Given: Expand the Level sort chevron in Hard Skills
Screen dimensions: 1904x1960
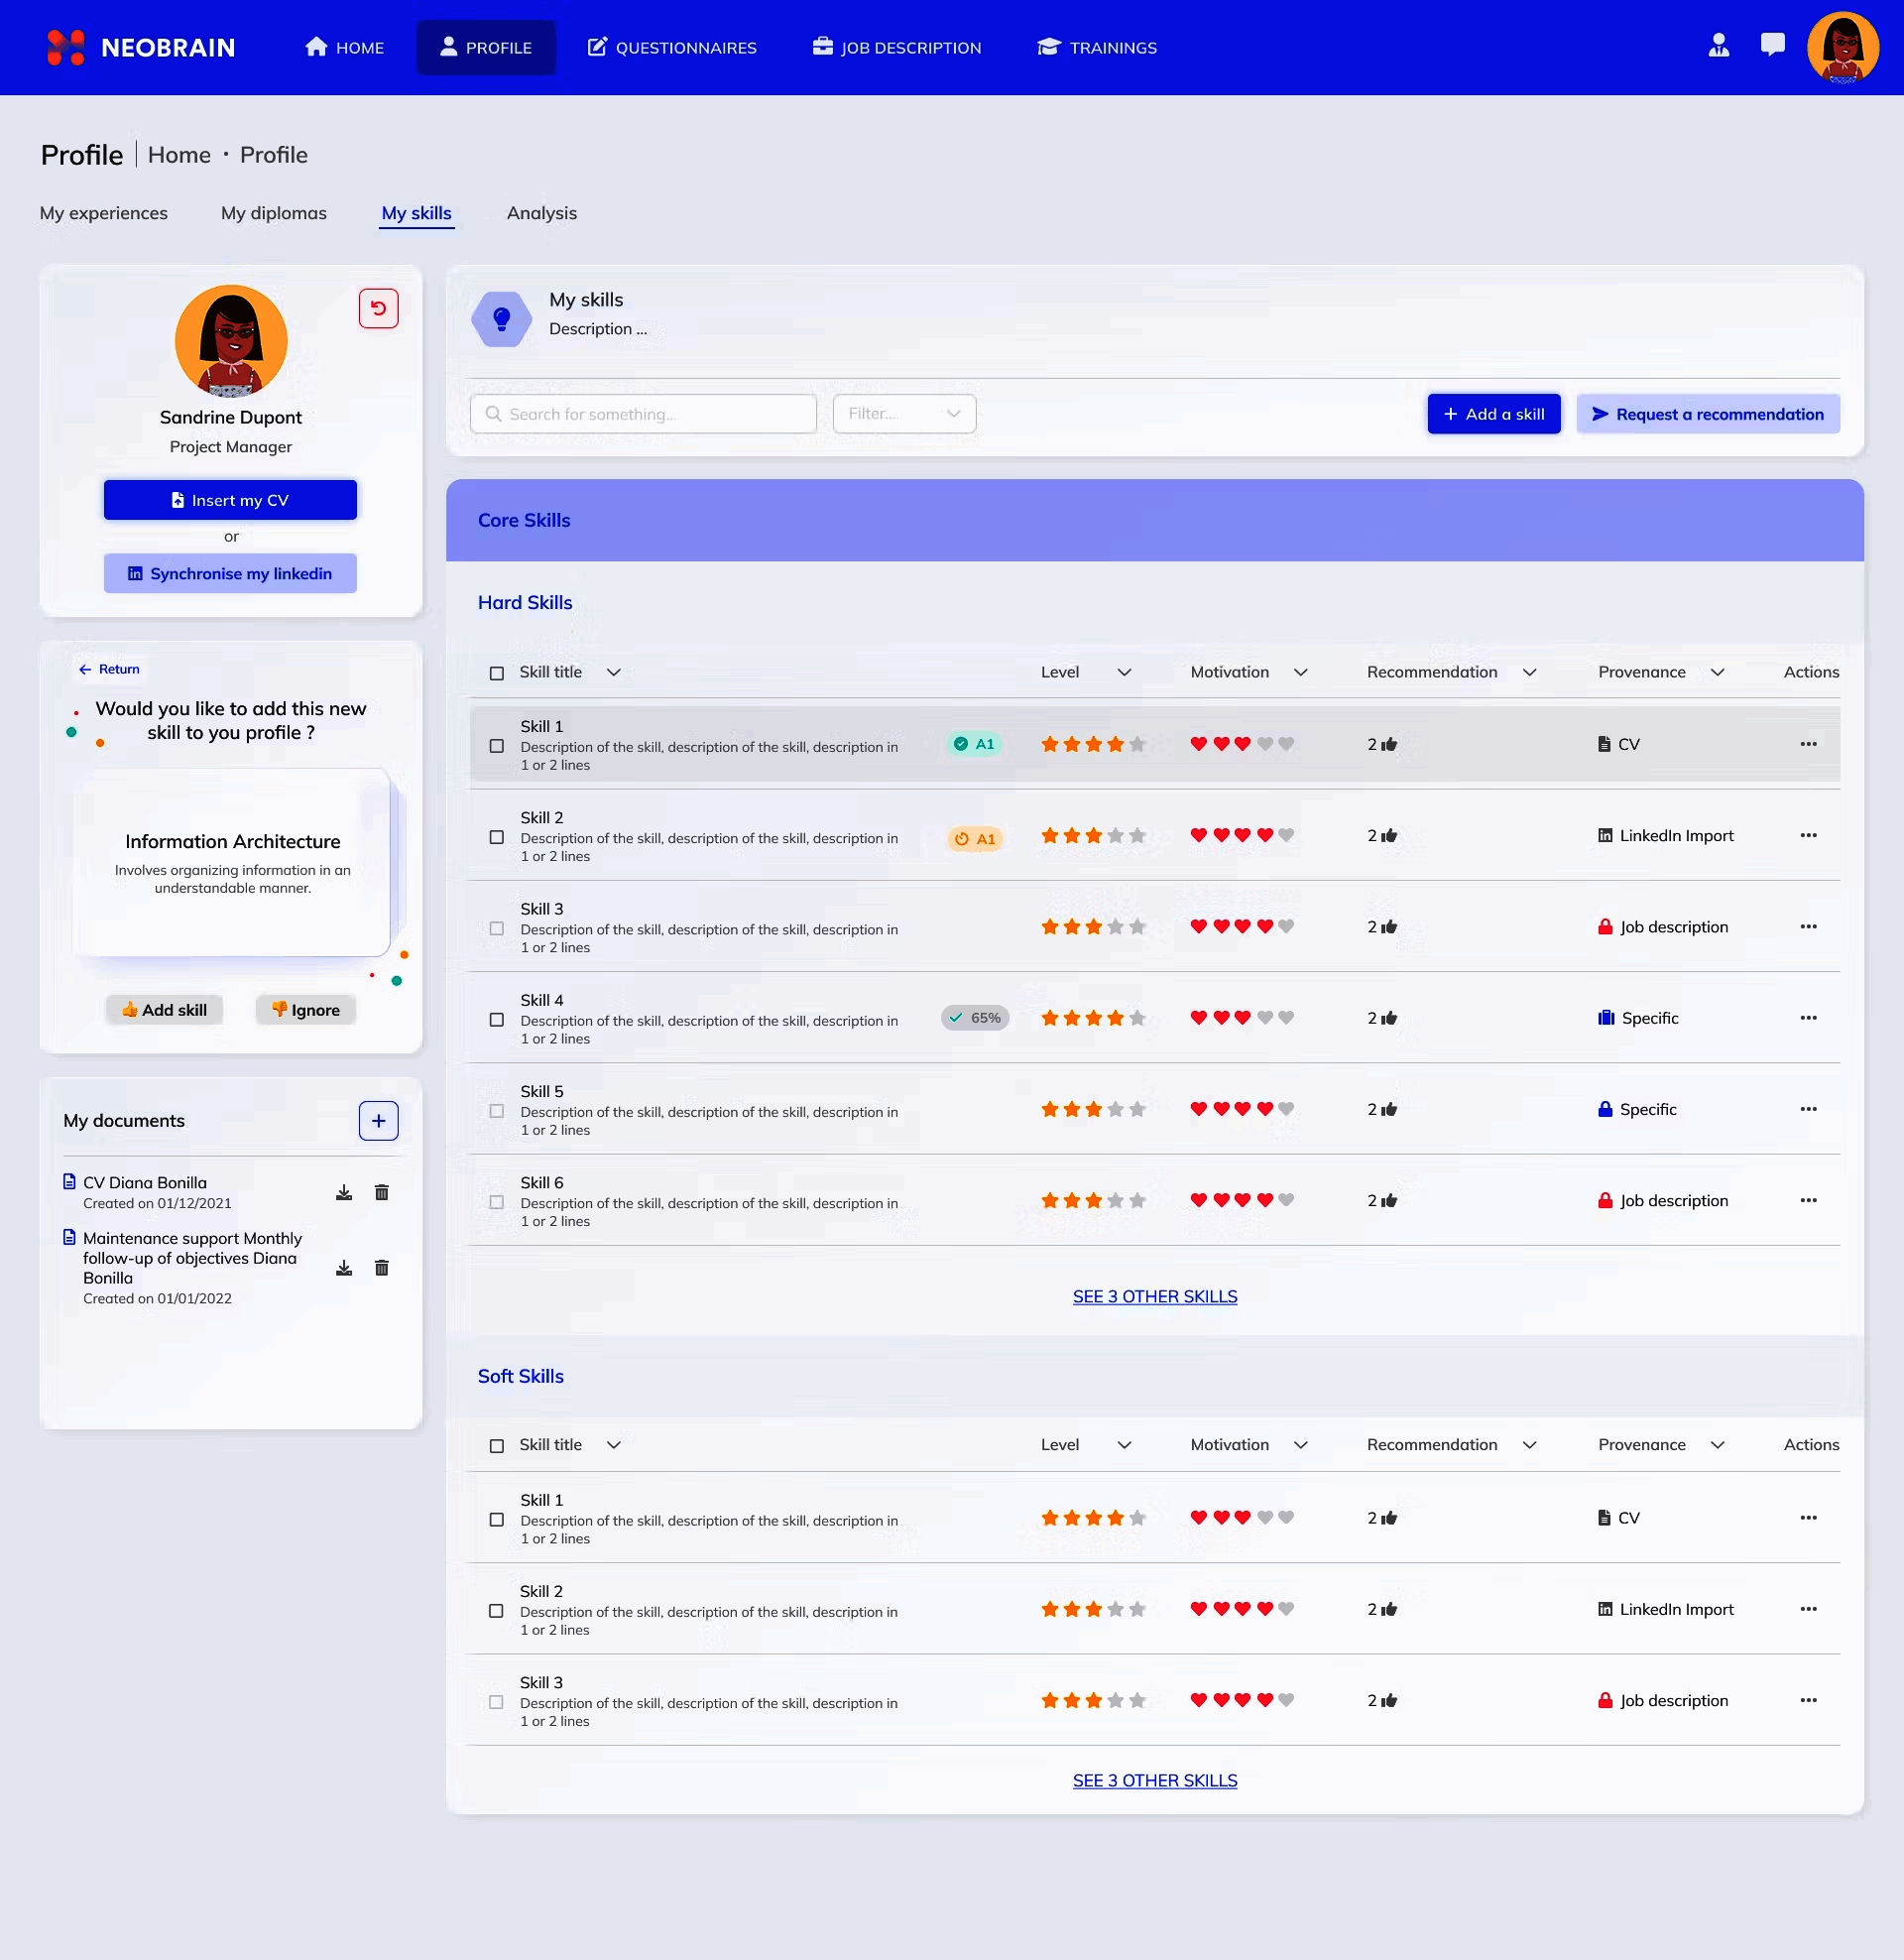Looking at the screenshot, I should pos(1124,672).
